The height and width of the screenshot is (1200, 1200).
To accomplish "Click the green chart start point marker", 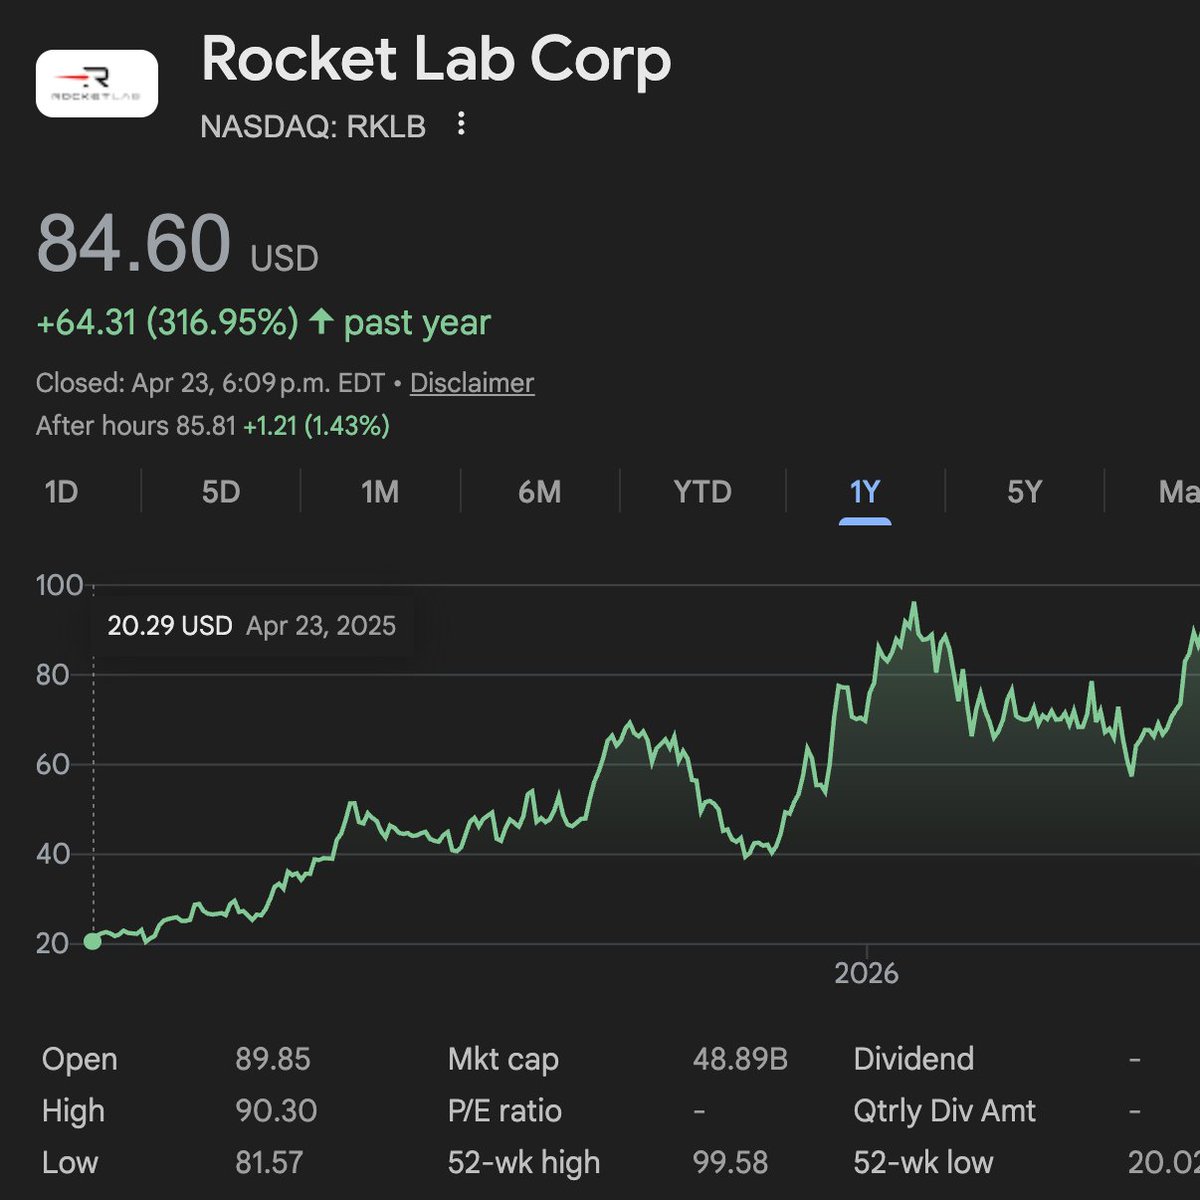I will (92, 941).
